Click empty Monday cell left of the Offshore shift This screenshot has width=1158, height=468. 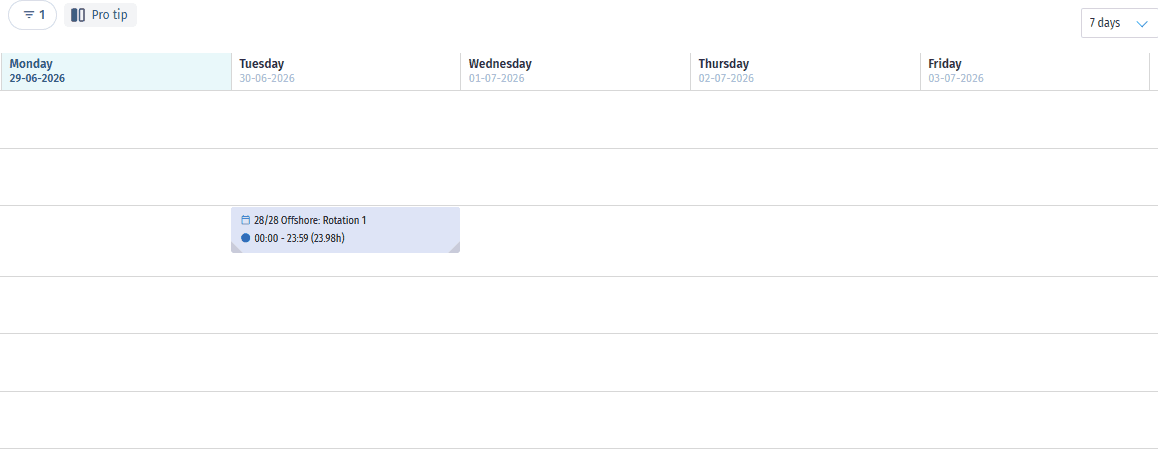[x=117, y=241]
